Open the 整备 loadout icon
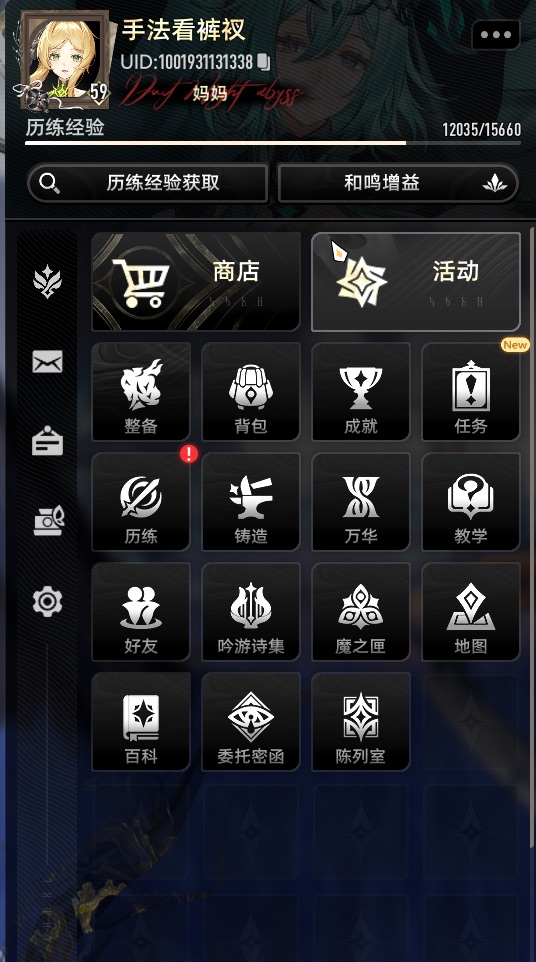The width and height of the screenshot is (536, 962). tap(141, 391)
